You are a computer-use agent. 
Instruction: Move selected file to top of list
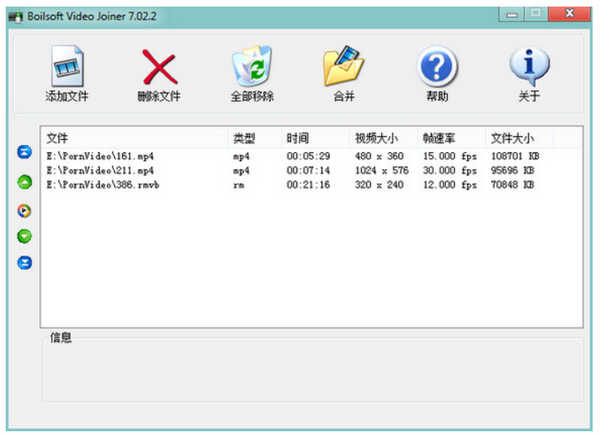tap(24, 152)
